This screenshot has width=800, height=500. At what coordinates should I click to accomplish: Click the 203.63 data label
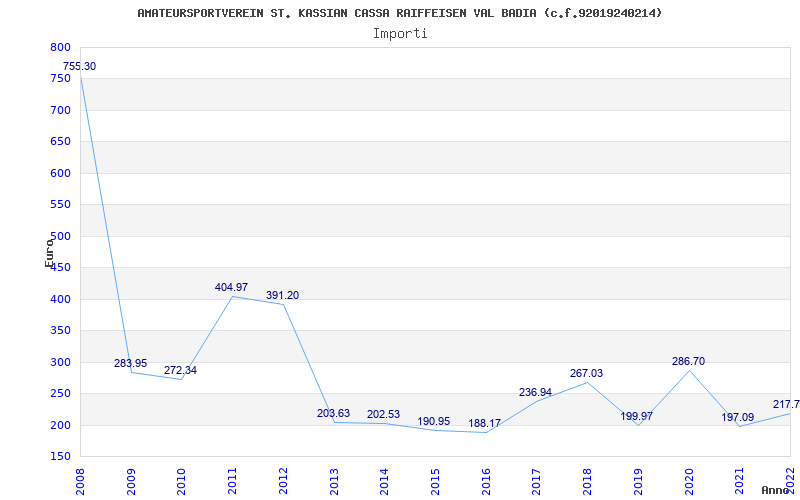pos(333,413)
